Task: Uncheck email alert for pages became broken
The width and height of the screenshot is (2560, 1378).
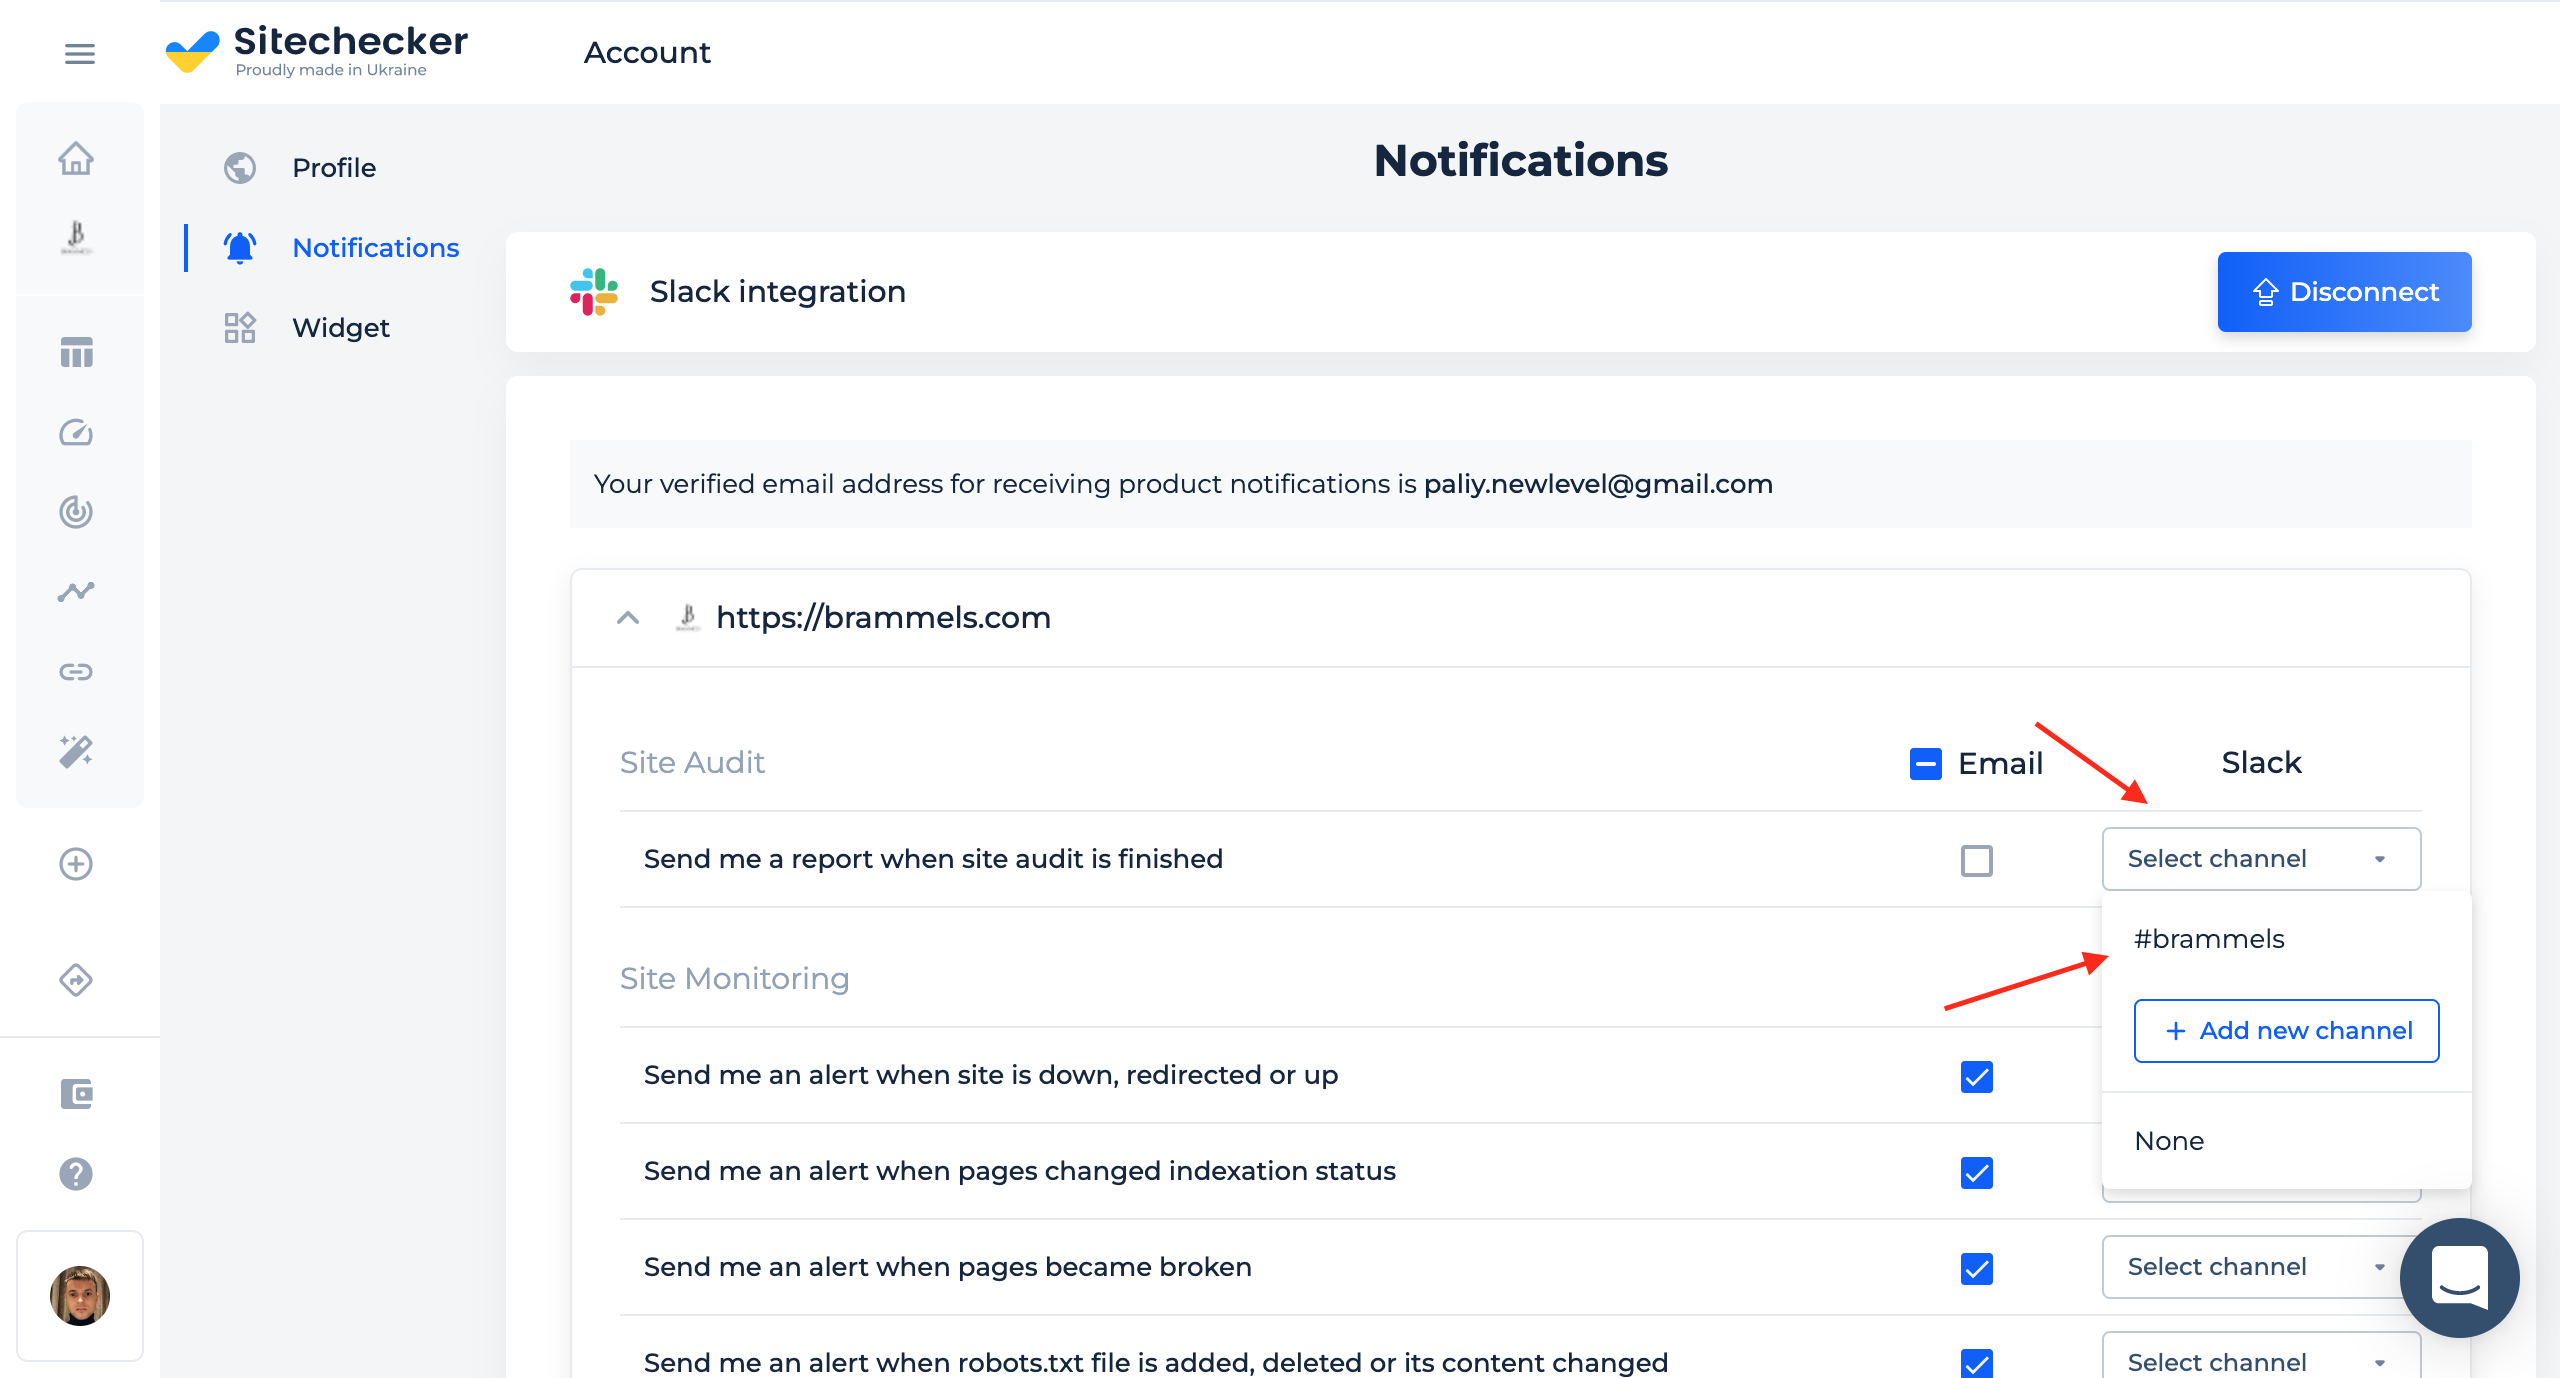Action: click(1977, 1268)
